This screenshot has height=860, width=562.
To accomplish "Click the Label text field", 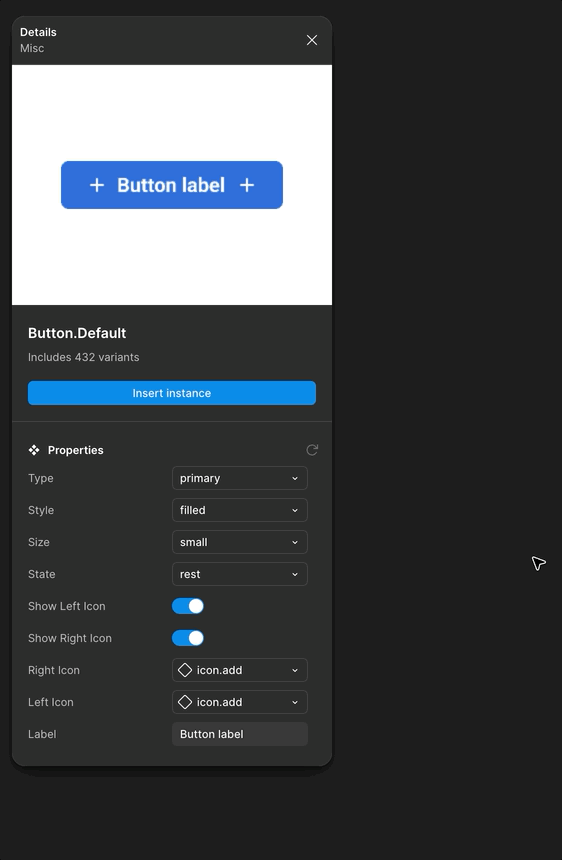I will point(240,734).
